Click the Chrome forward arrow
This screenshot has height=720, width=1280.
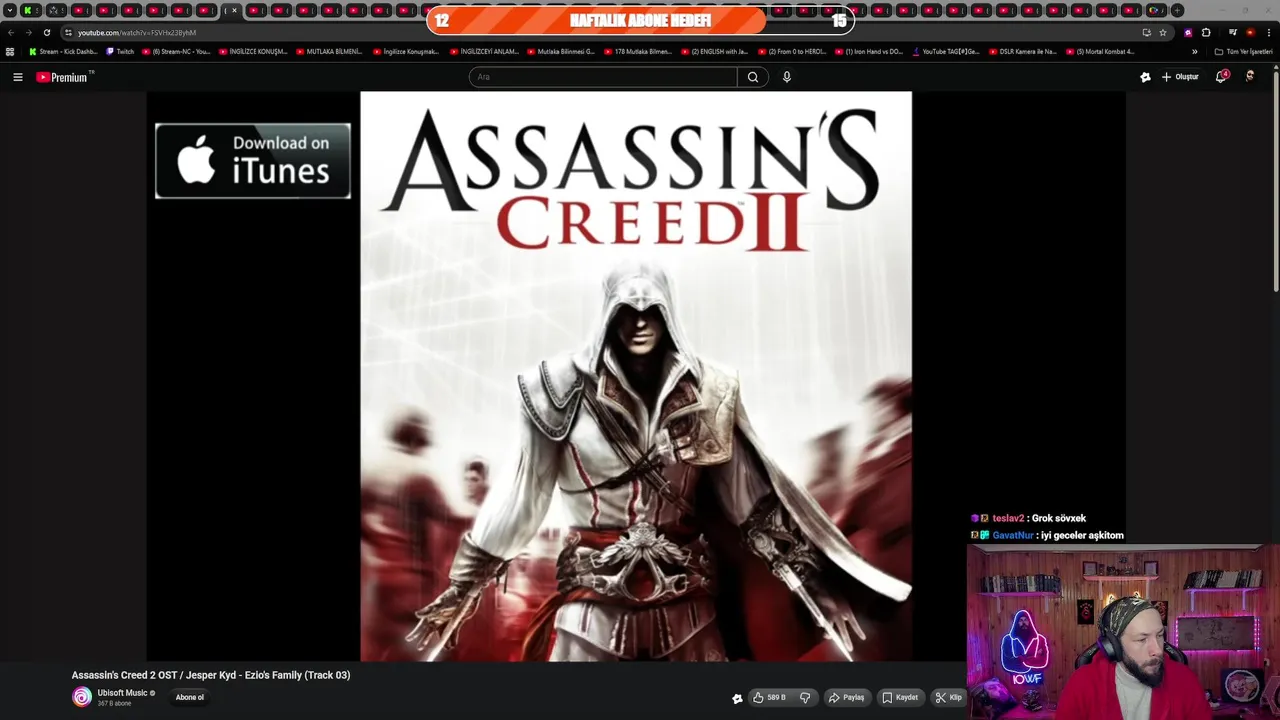point(28,32)
